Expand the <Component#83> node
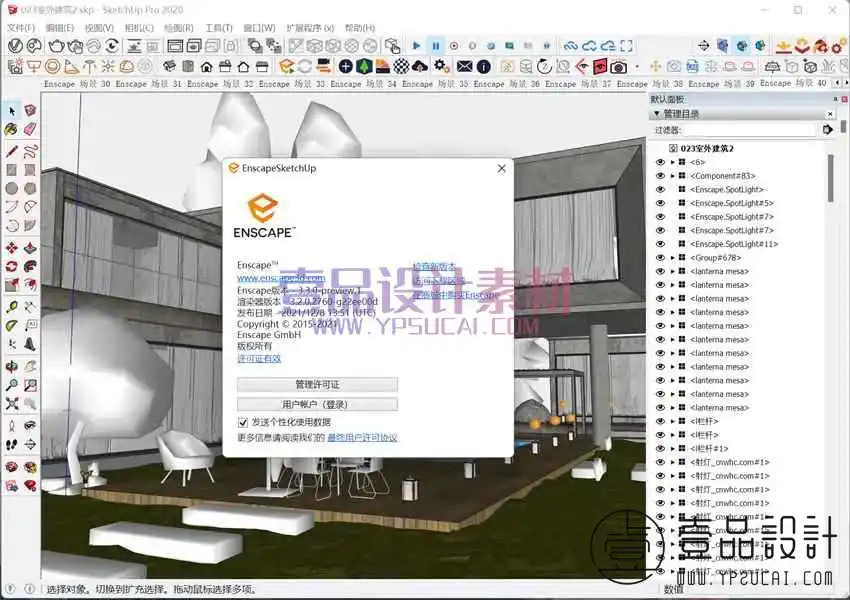Screen dimensions: 850x600 [x=673, y=176]
